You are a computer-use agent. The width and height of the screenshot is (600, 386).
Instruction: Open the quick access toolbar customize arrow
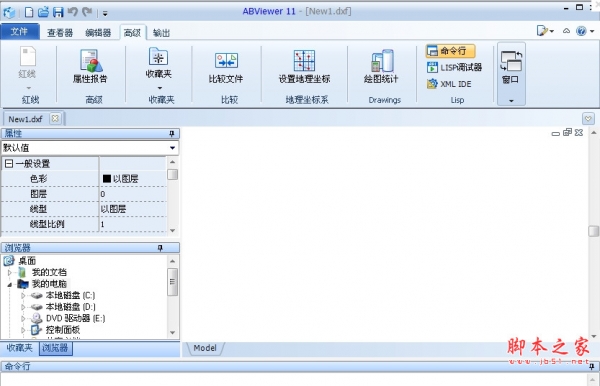(105, 14)
